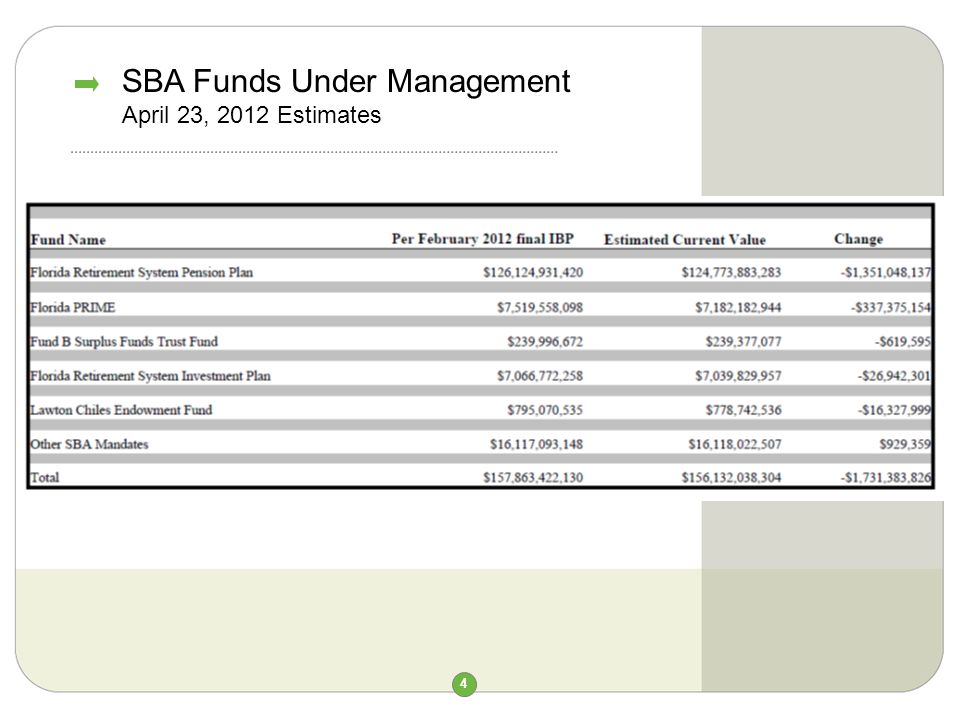This screenshot has height=720, width=960.
Task: Select the total change -$1,731,383,826
Action: pos(885,478)
